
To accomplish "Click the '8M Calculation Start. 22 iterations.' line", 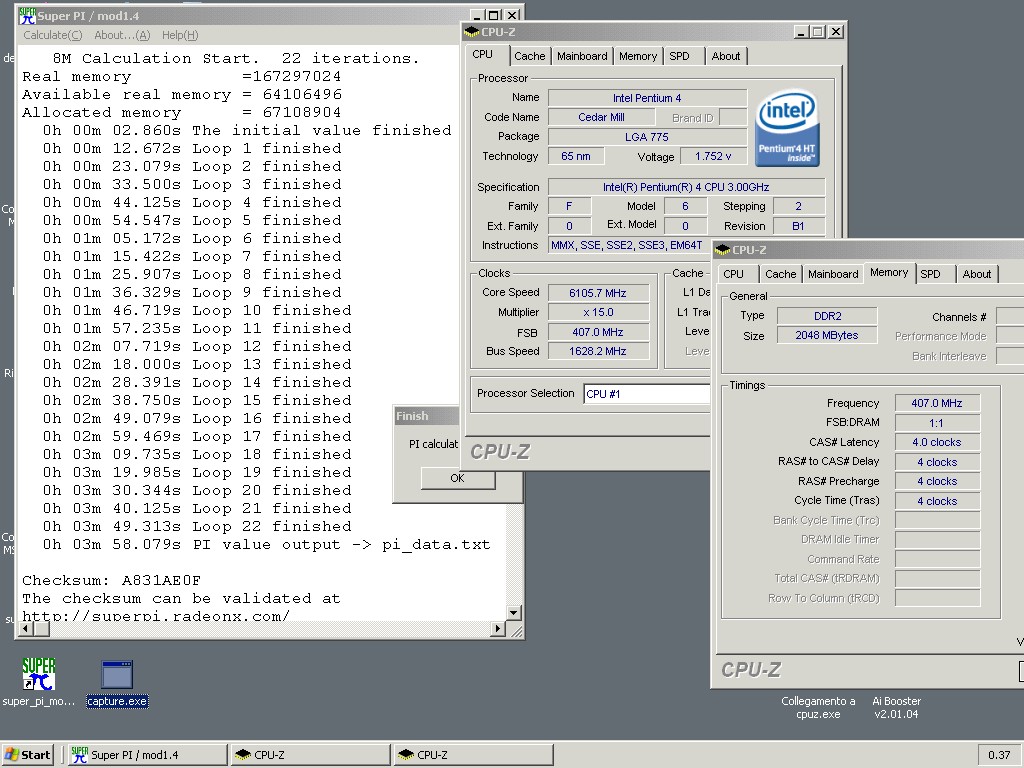I will click(236, 59).
